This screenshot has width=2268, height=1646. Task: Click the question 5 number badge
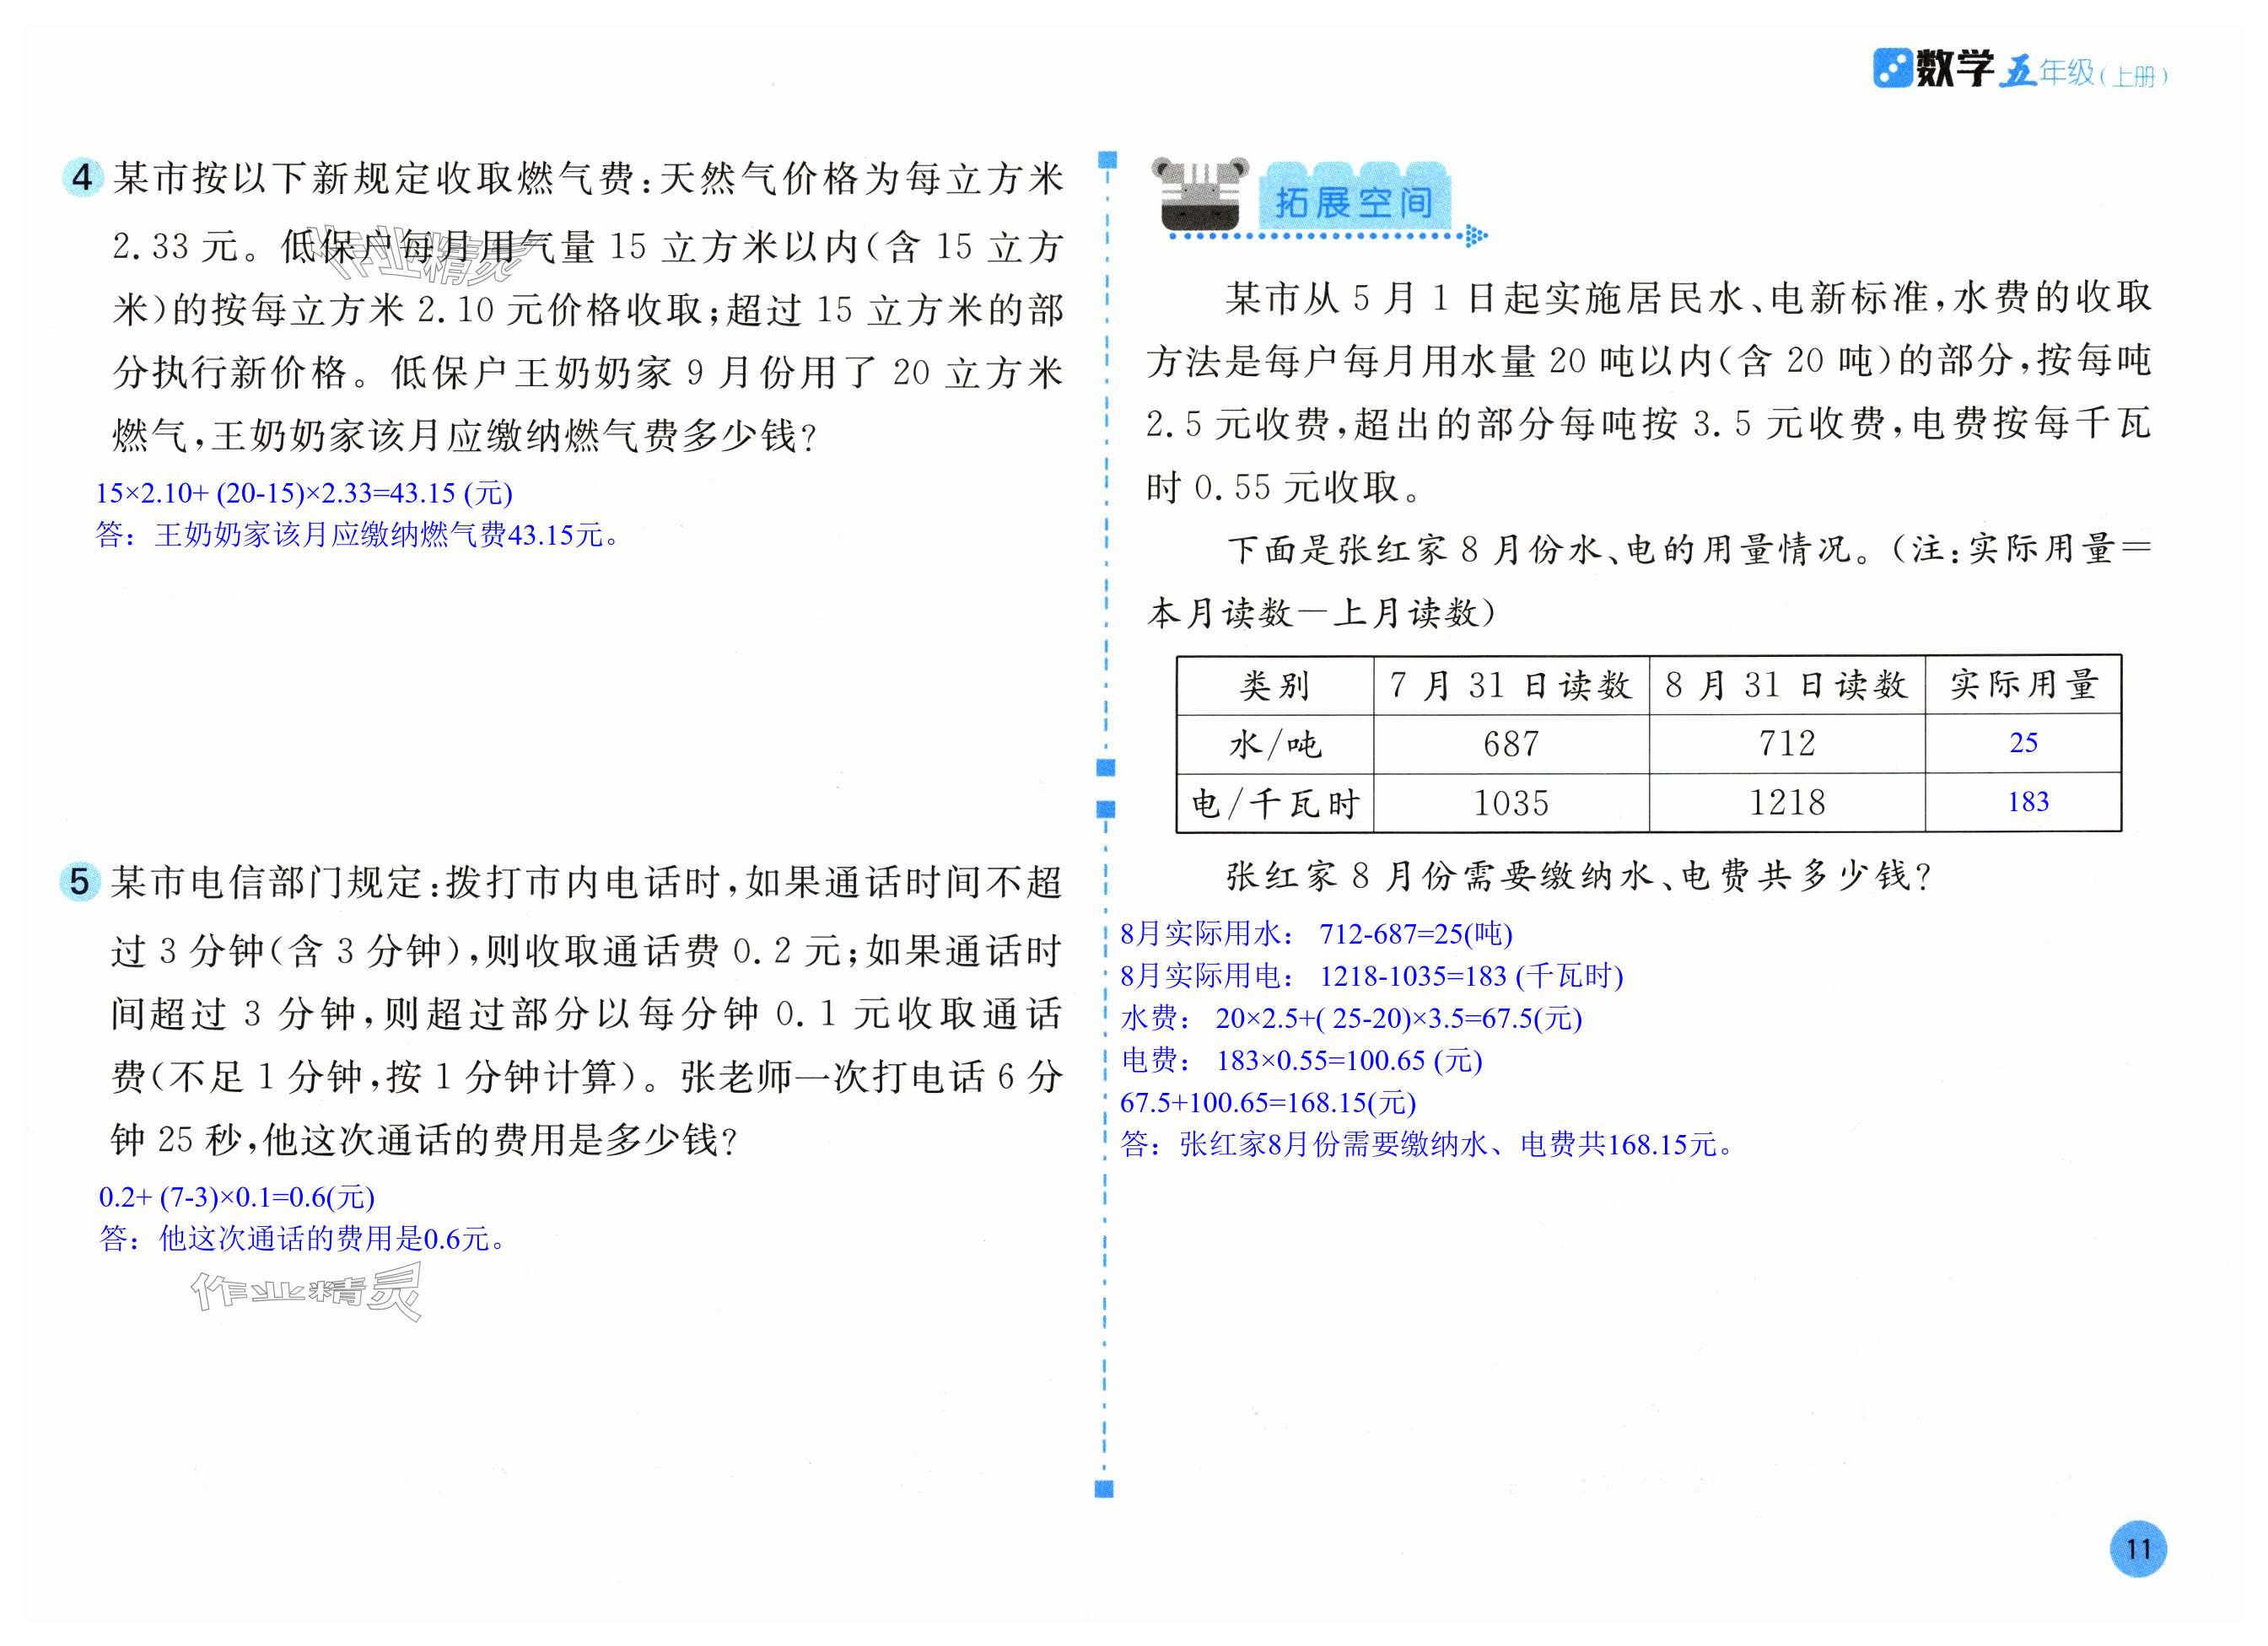tap(80, 882)
